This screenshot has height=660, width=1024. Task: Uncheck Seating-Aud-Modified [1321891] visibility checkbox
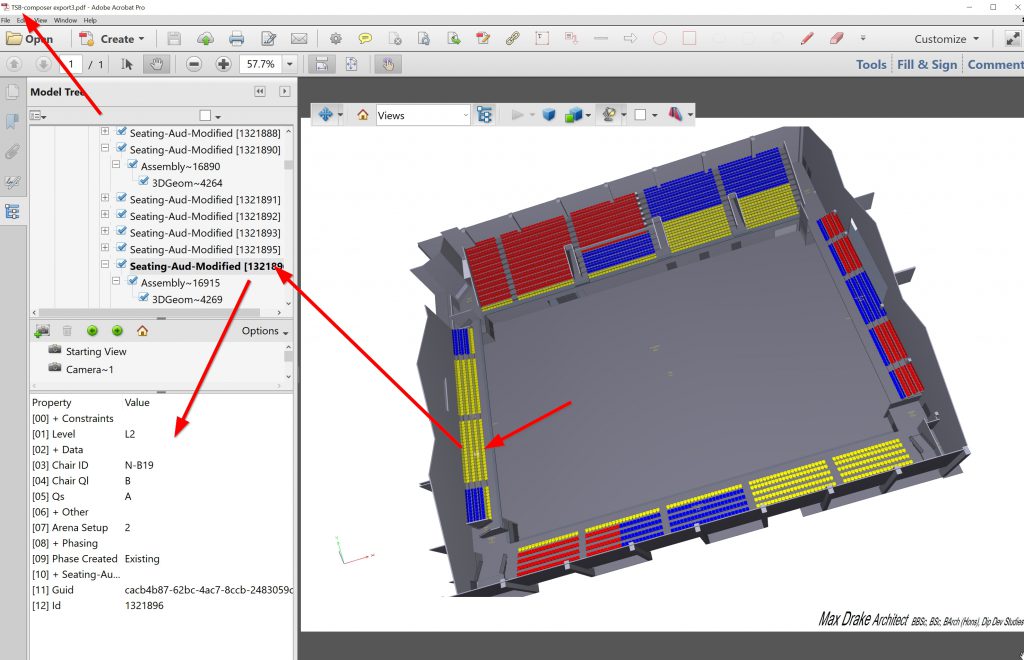[x=121, y=199]
